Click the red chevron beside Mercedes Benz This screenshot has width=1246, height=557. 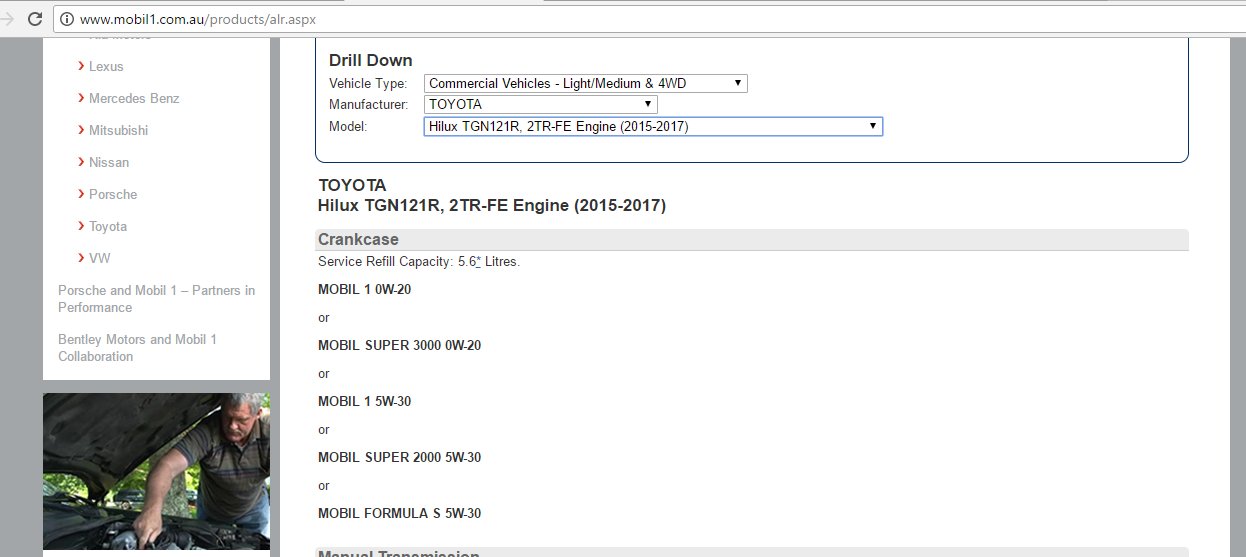(x=80, y=98)
